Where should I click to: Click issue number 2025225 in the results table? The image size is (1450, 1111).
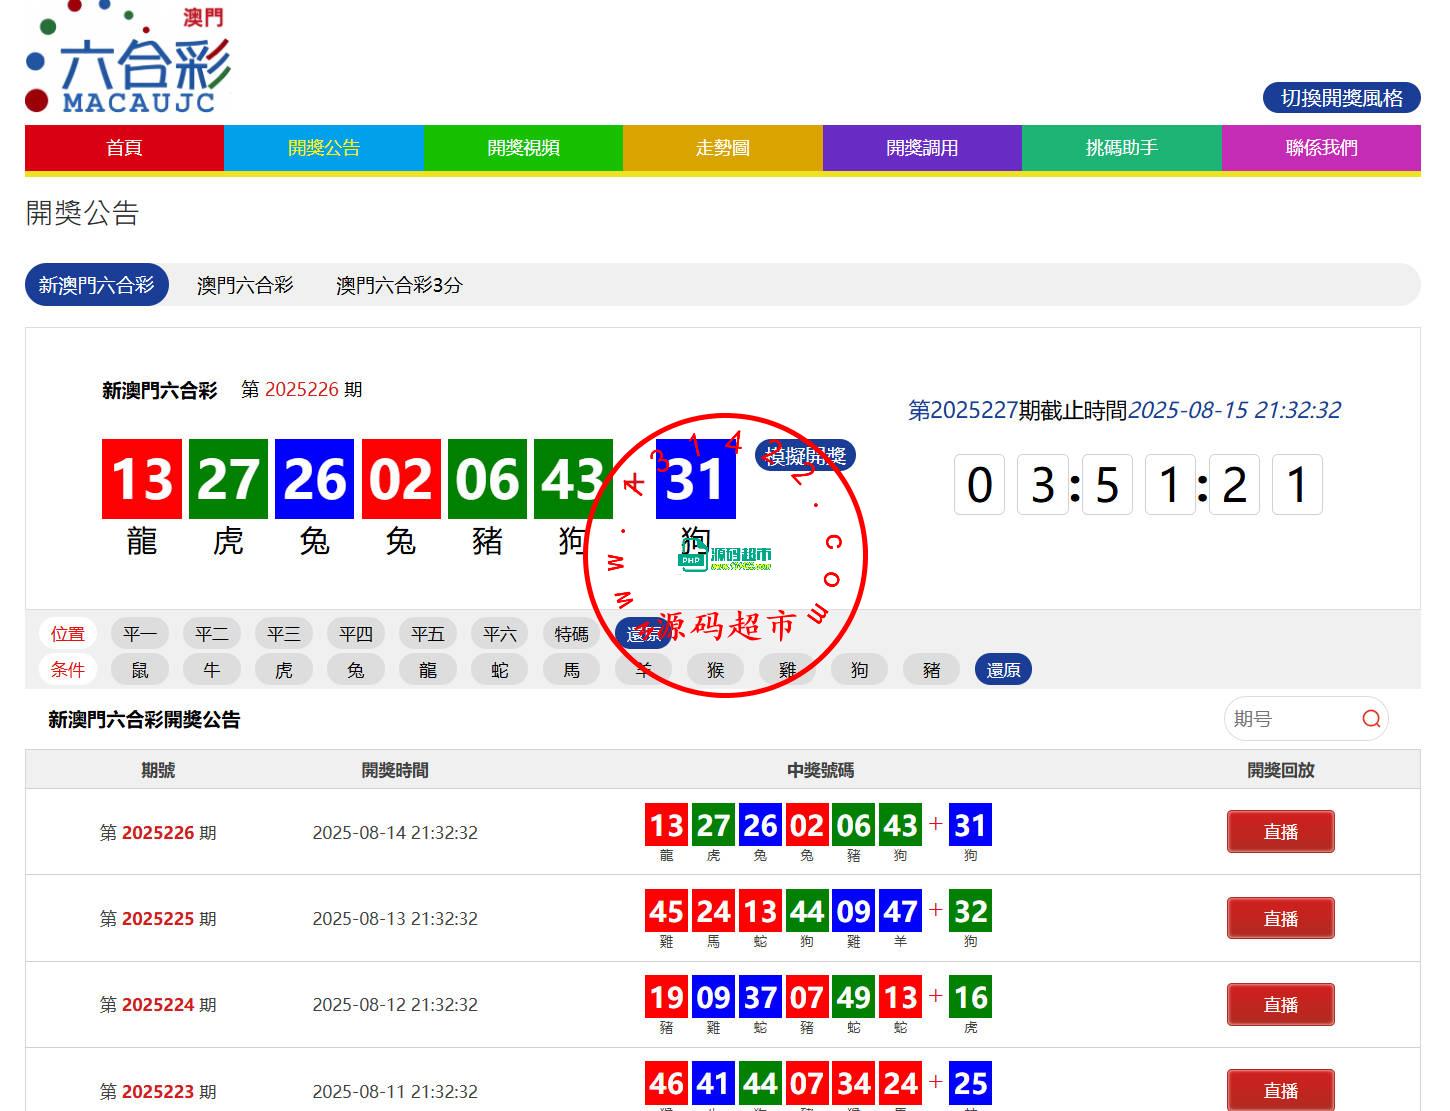click(x=158, y=919)
